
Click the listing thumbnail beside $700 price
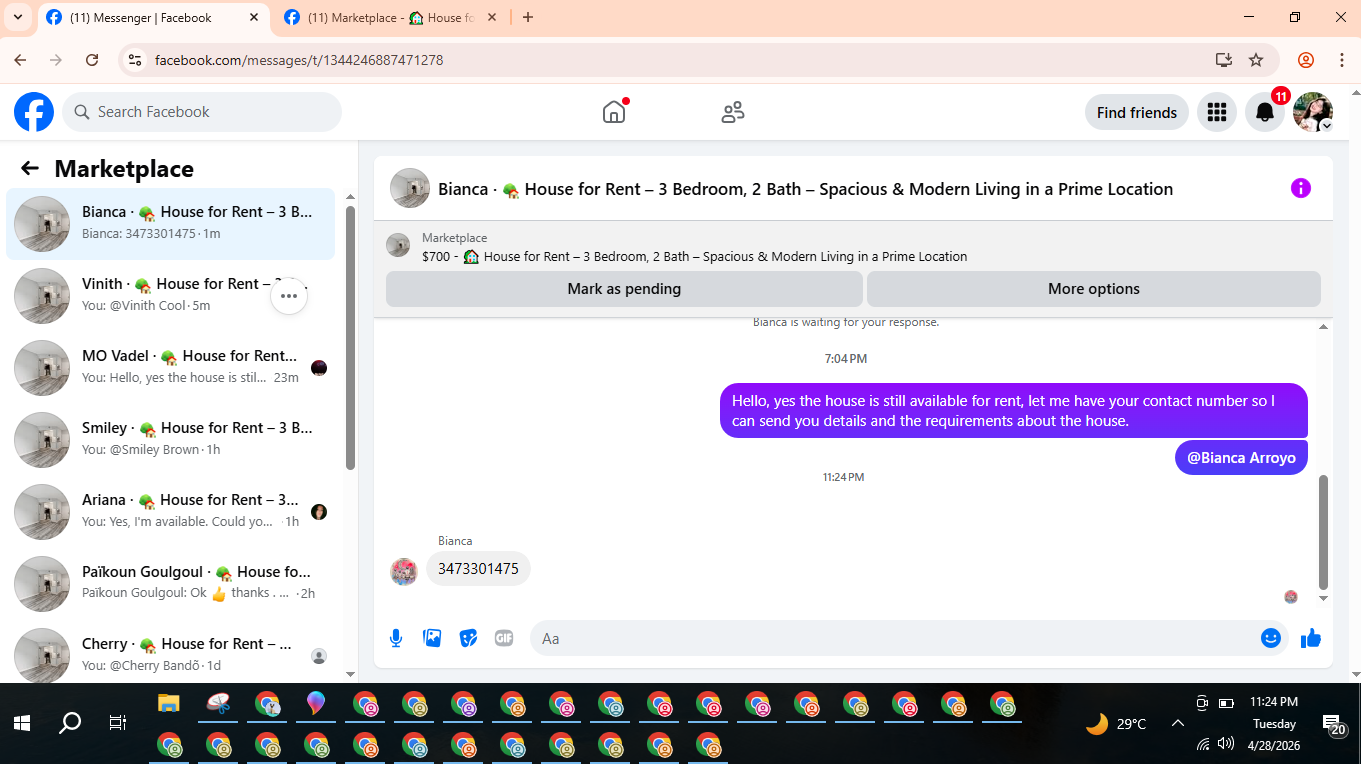[x=398, y=245]
